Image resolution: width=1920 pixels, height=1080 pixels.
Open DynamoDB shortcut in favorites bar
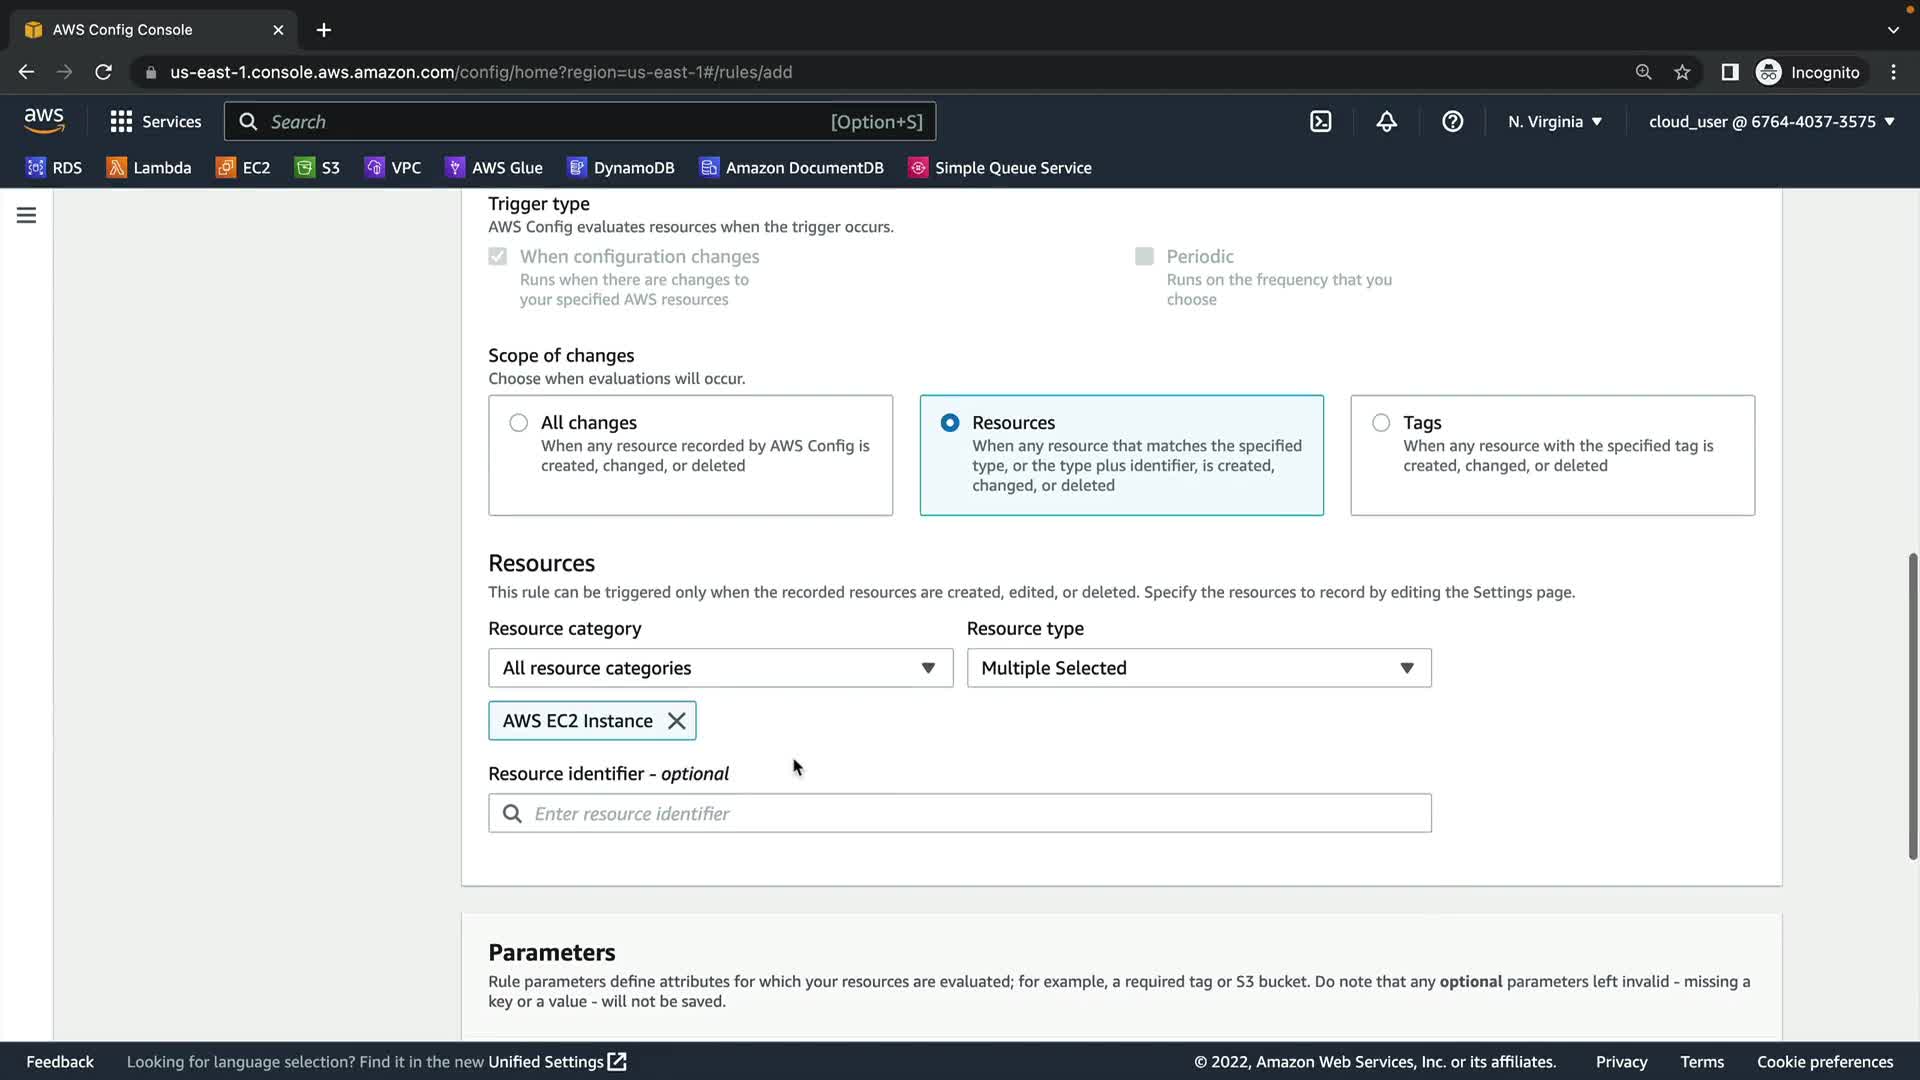point(621,168)
